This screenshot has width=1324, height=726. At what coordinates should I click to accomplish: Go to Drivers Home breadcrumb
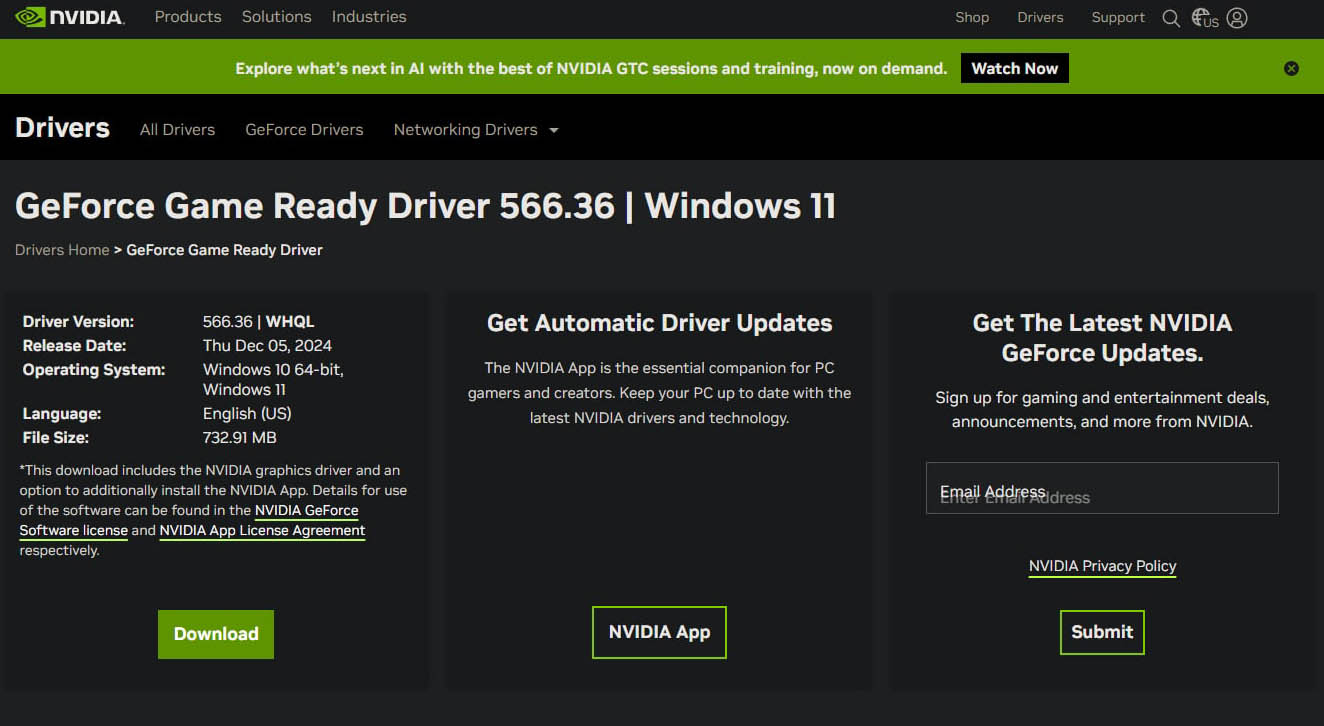point(62,250)
